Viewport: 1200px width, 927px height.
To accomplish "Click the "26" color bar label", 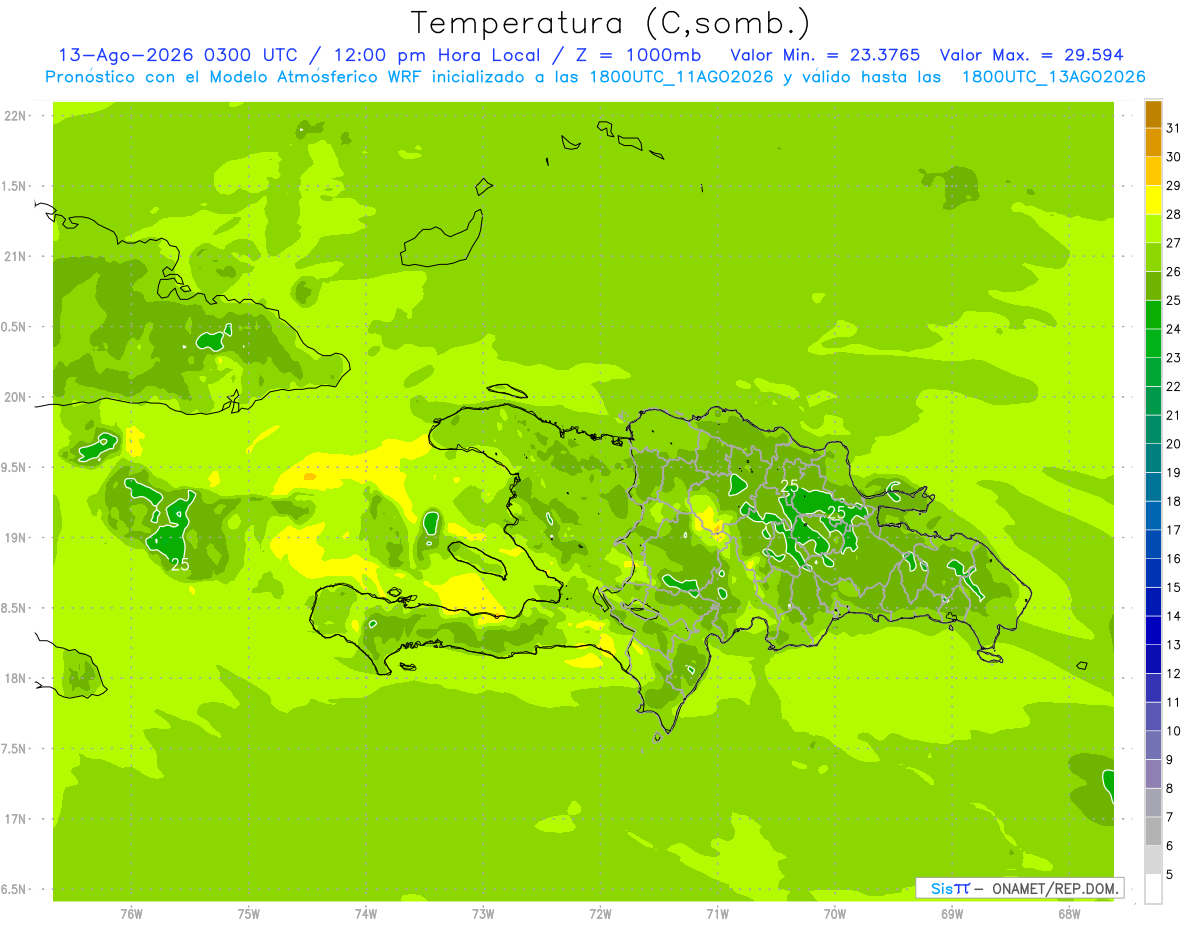I will pos(1173,272).
